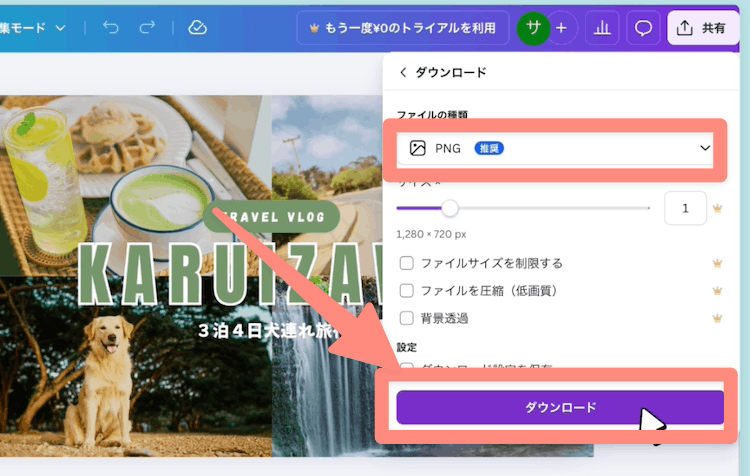The width and height of the screenshot is (750, 476).
Task: Click the size multiplier input field
Action: point(685,208)
